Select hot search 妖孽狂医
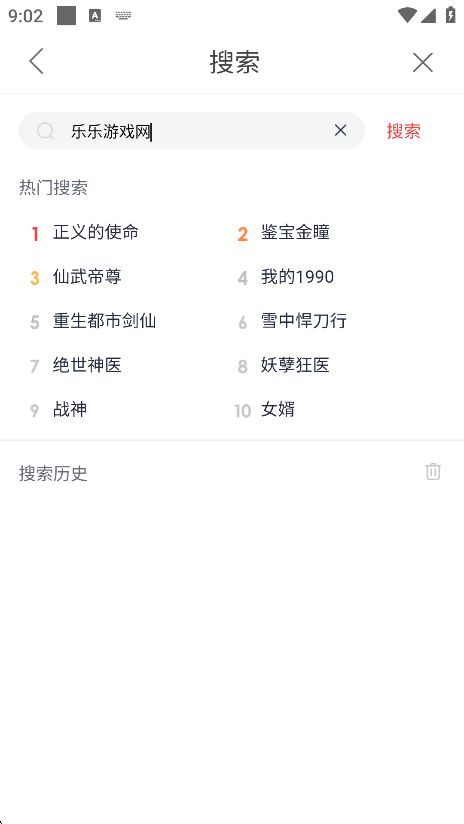 click(x=295, y=365)
